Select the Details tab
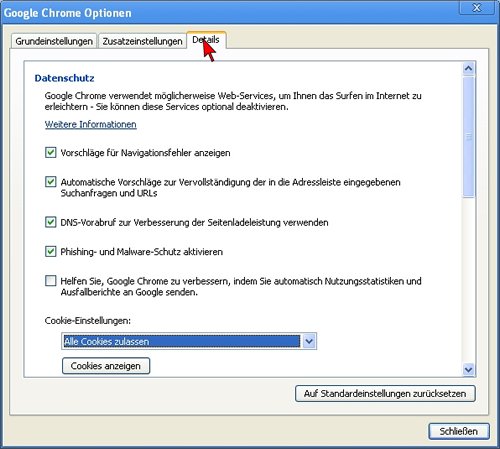This screenshot has width=500, height=449. point(206,40)
